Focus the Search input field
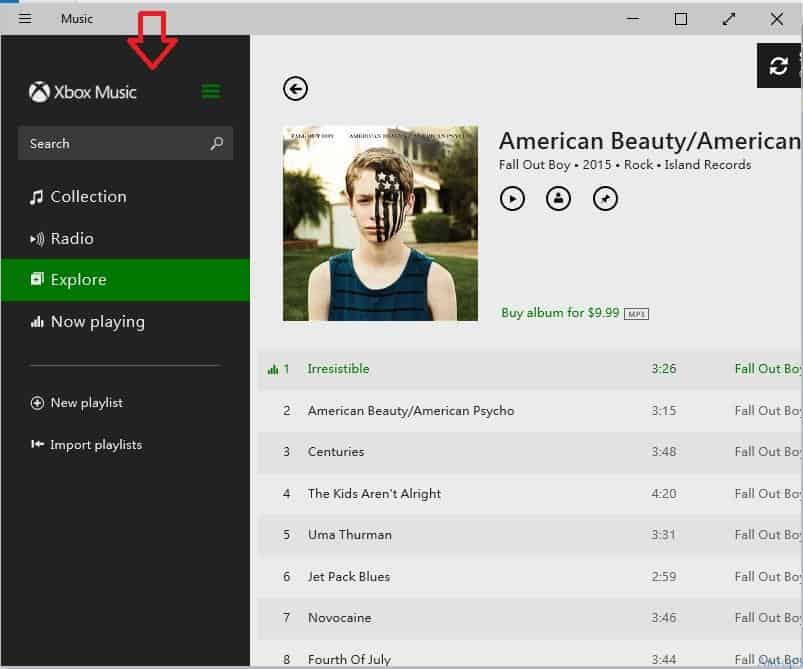Screen dimensions: 803x669 (x=125, y=143)
